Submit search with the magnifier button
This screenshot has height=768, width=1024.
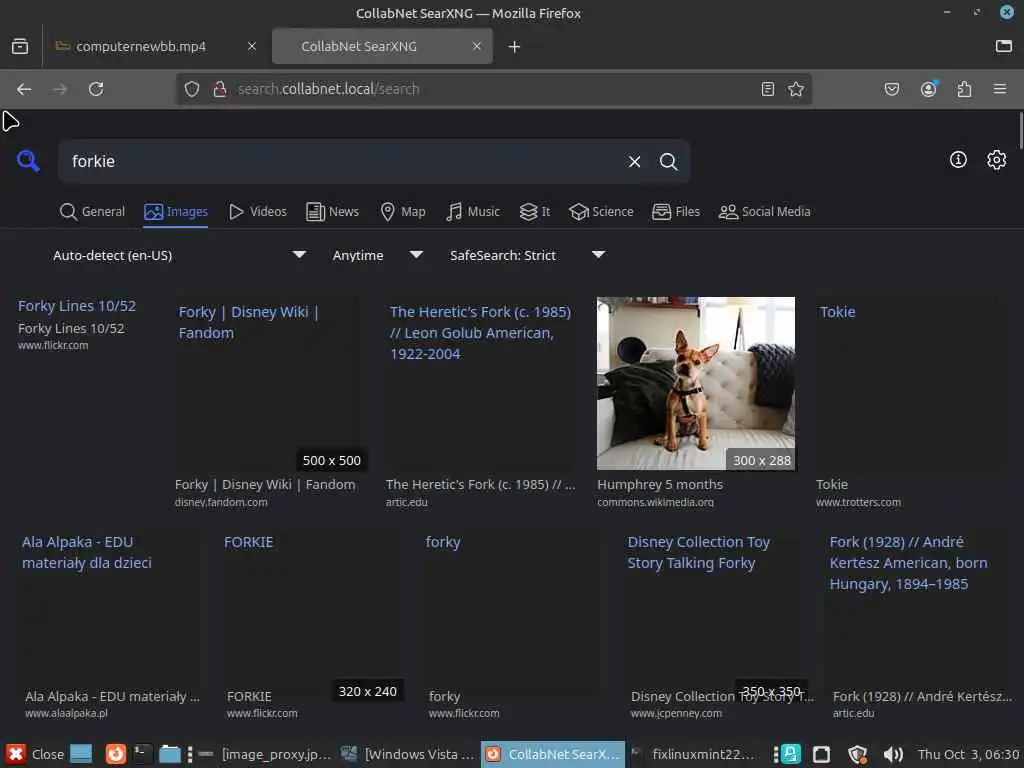tap(668, 161)
